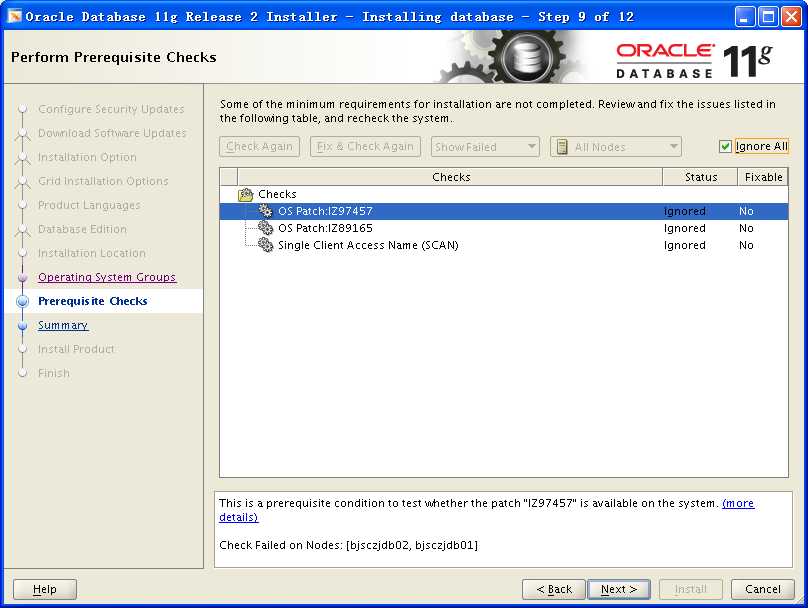Screen dimensions: 808x608
Task: Click the Summary step bullet in the sidebar
Action: click(22, 326)
